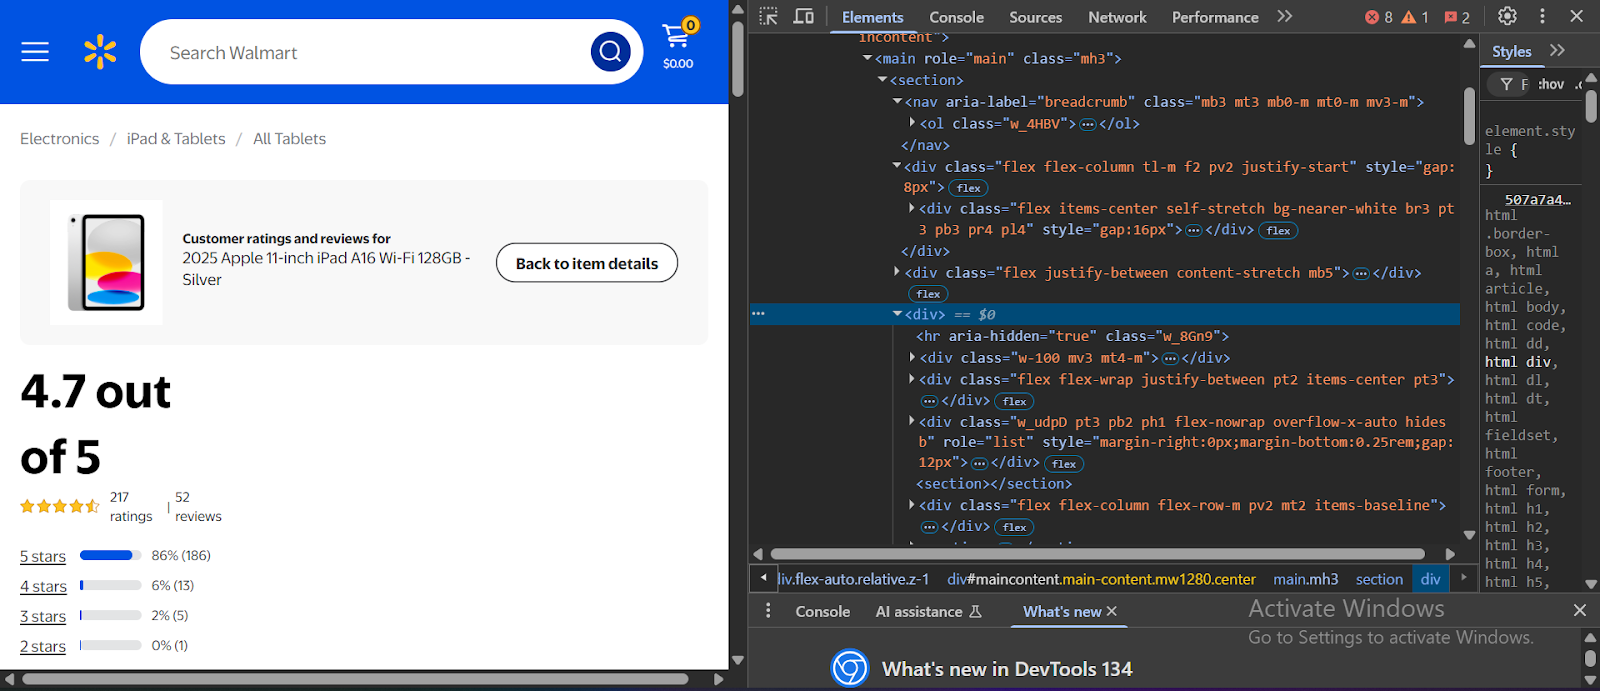Collapse the nav breadcrumb element node
This screenshot has height=691, width=1600.
tap(897, 102)
